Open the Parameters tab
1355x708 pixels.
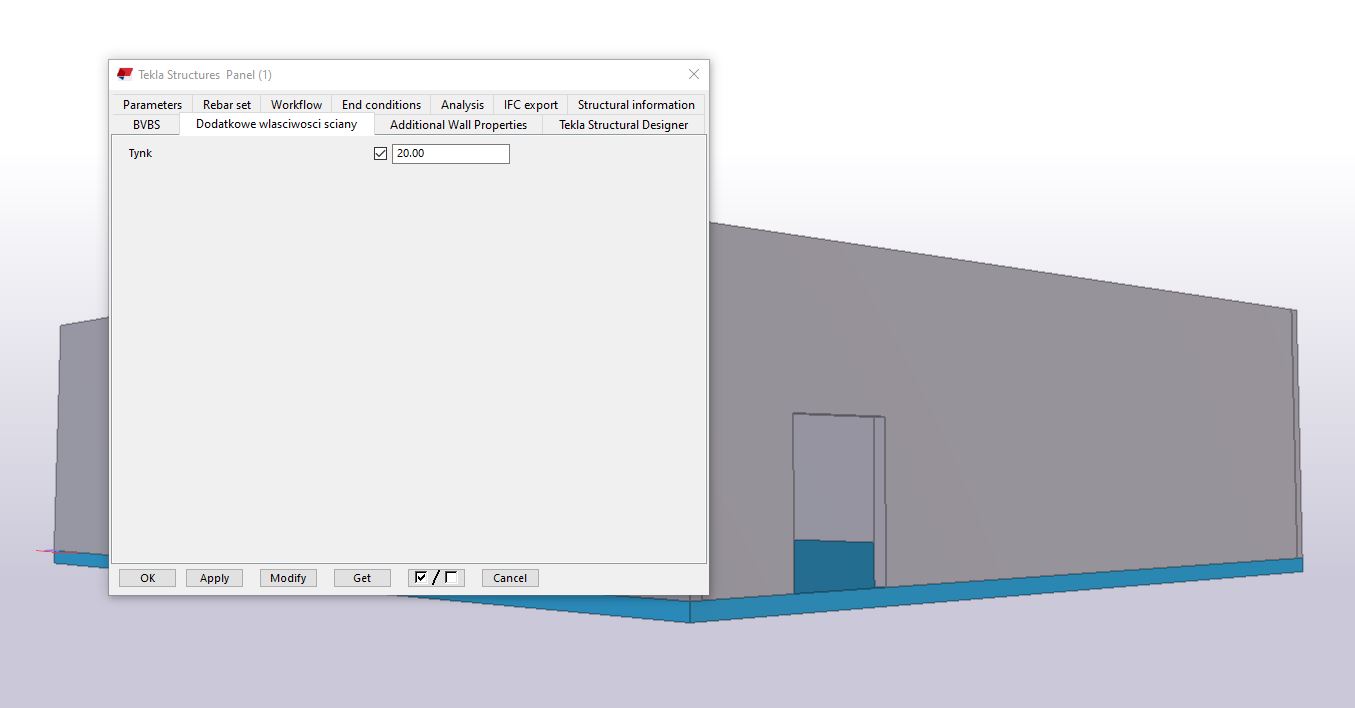(152, 104)
